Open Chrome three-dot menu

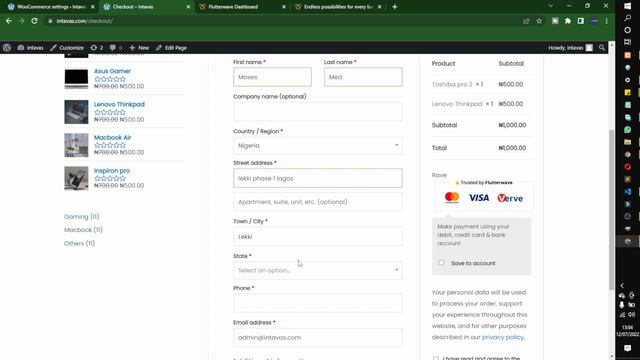coord(607,21)
